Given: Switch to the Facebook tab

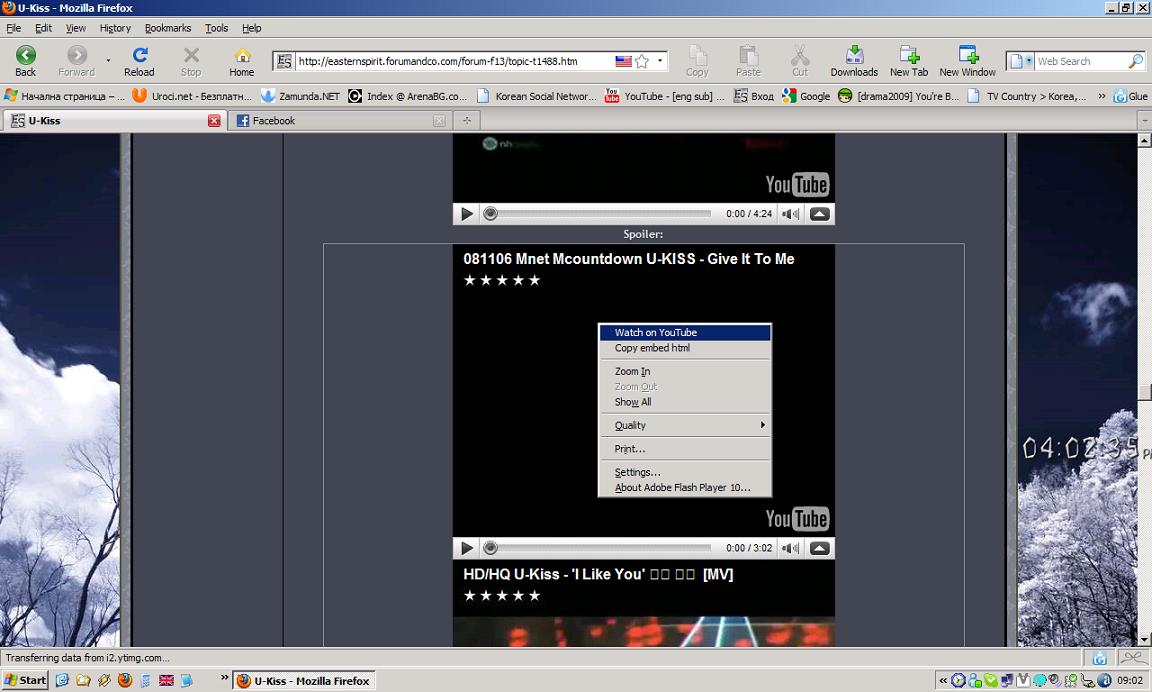Looking at the screenshot, I should (340, 120).
